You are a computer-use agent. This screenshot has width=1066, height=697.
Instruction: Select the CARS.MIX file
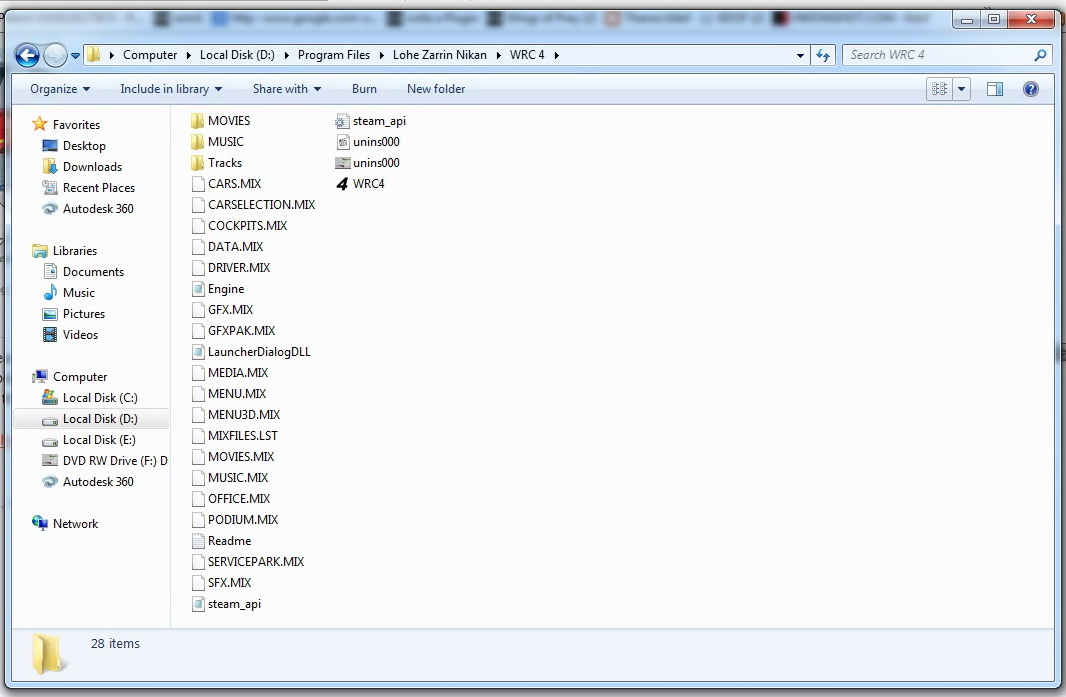(x=235, y=184)
